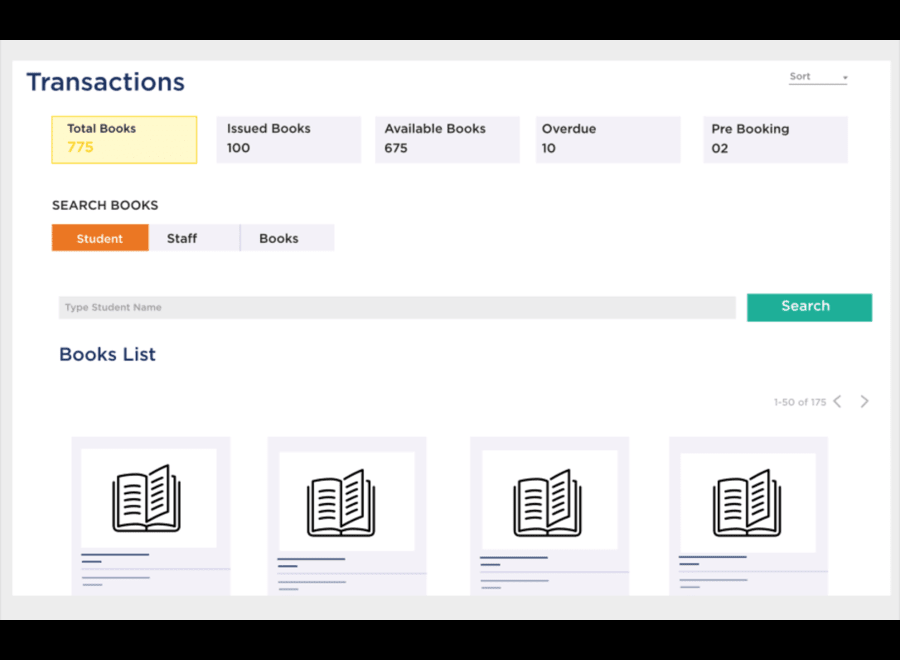Click the 1-50 of 175 pagination text
900x660 pixels.
pos(799,402)
